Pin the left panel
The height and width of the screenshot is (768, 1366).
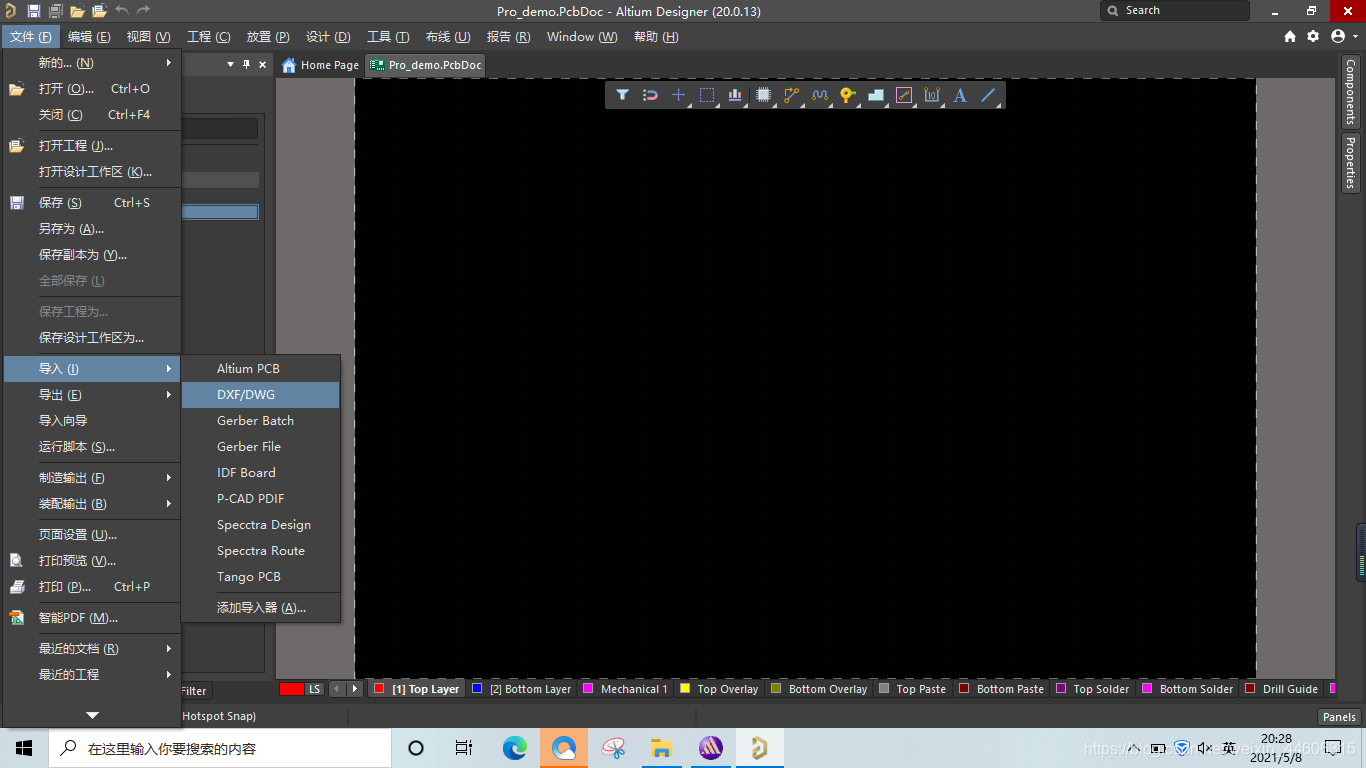(x=247, y=64)
